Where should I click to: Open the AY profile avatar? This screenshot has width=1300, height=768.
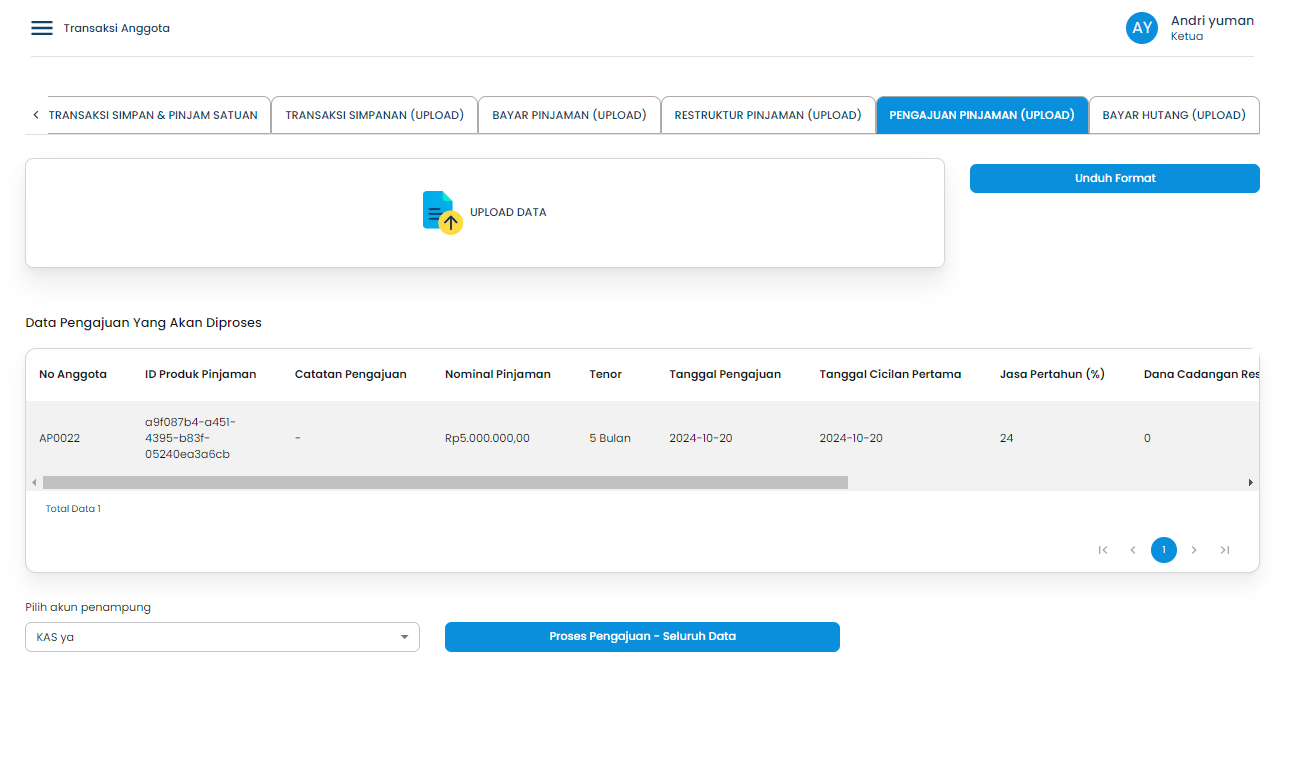(x=1141, y=28)
